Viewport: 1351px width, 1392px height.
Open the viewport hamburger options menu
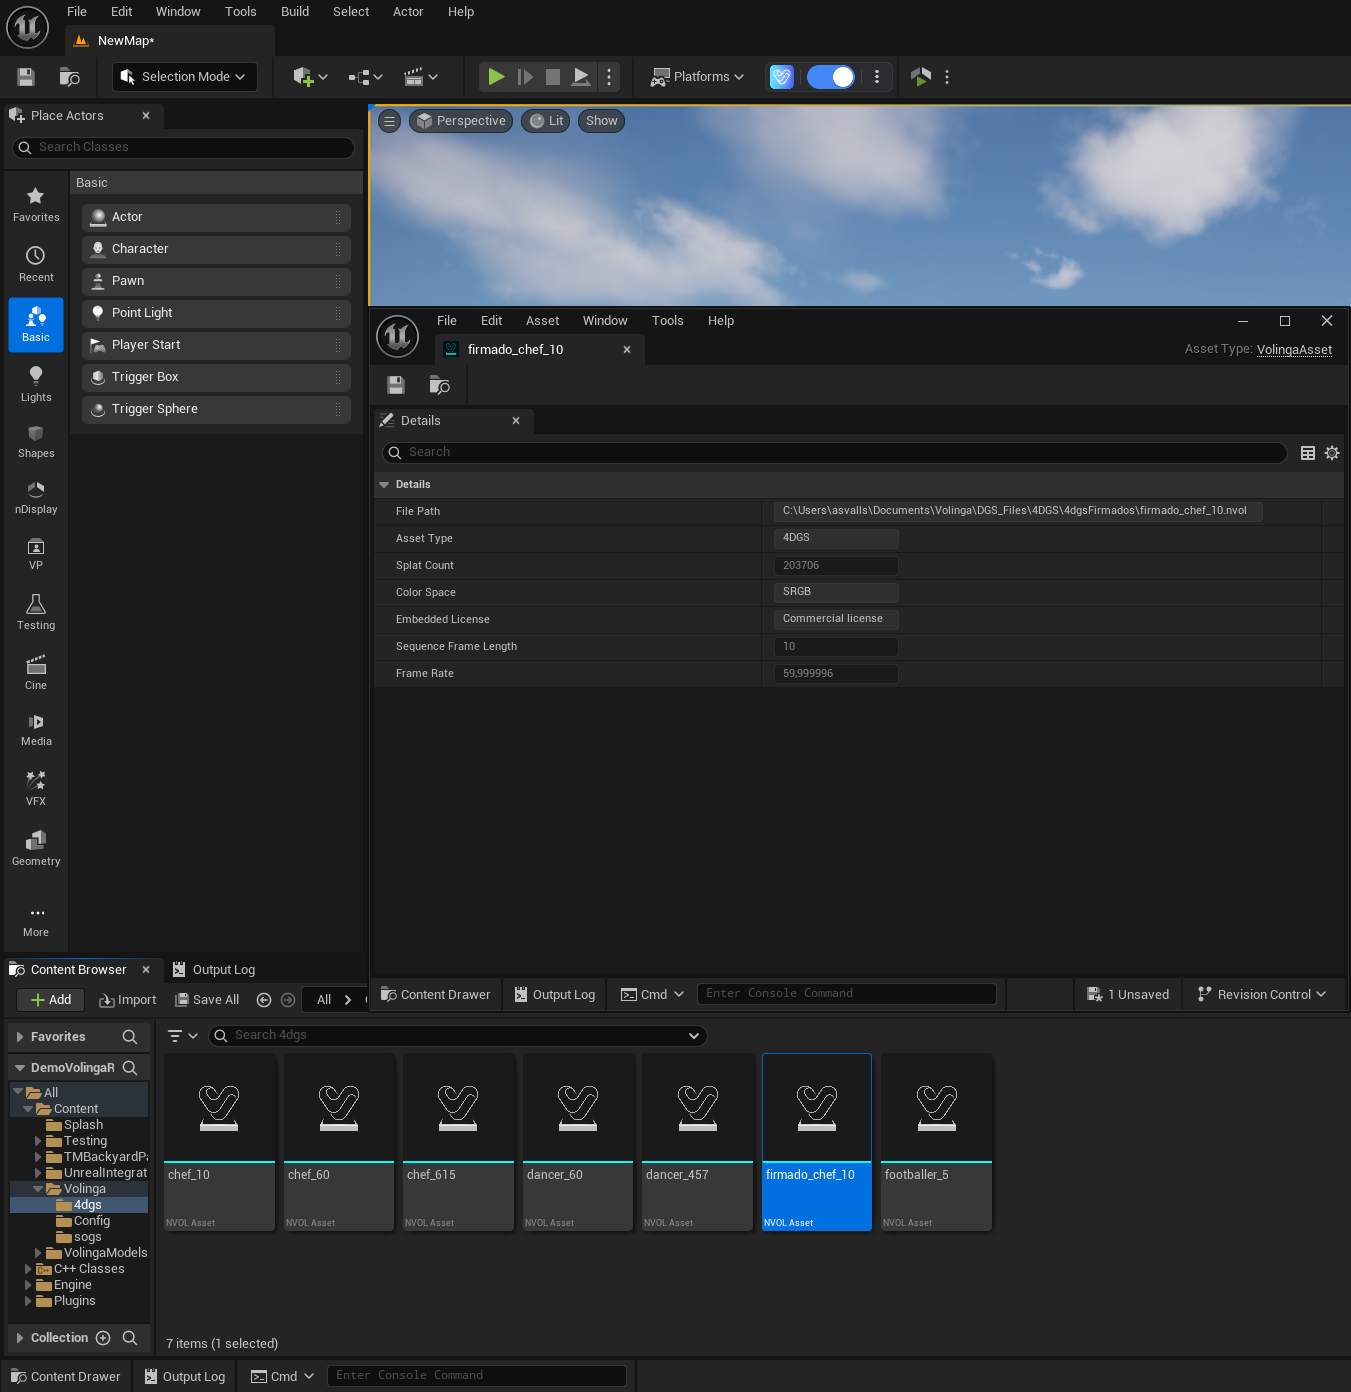tap(390, 121)
